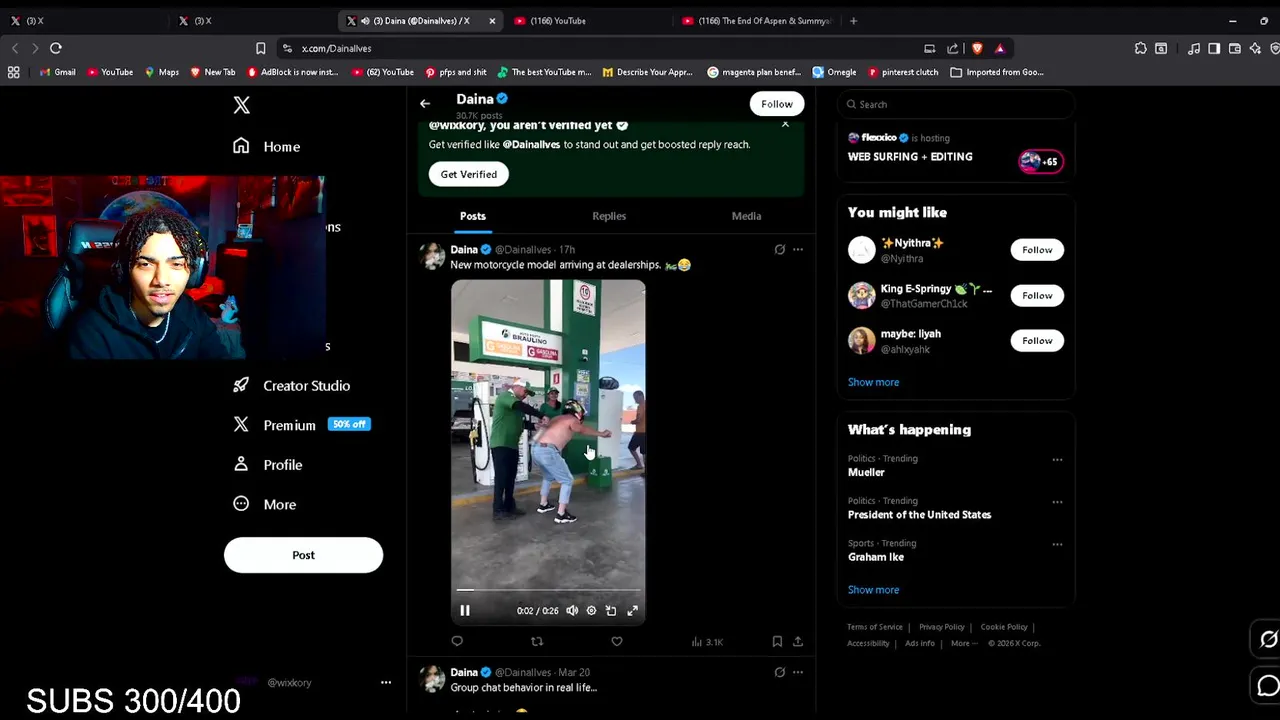Open more options on the motorcycle post
This screenshot has width=1280, height=720.
(x=798, y=249)
